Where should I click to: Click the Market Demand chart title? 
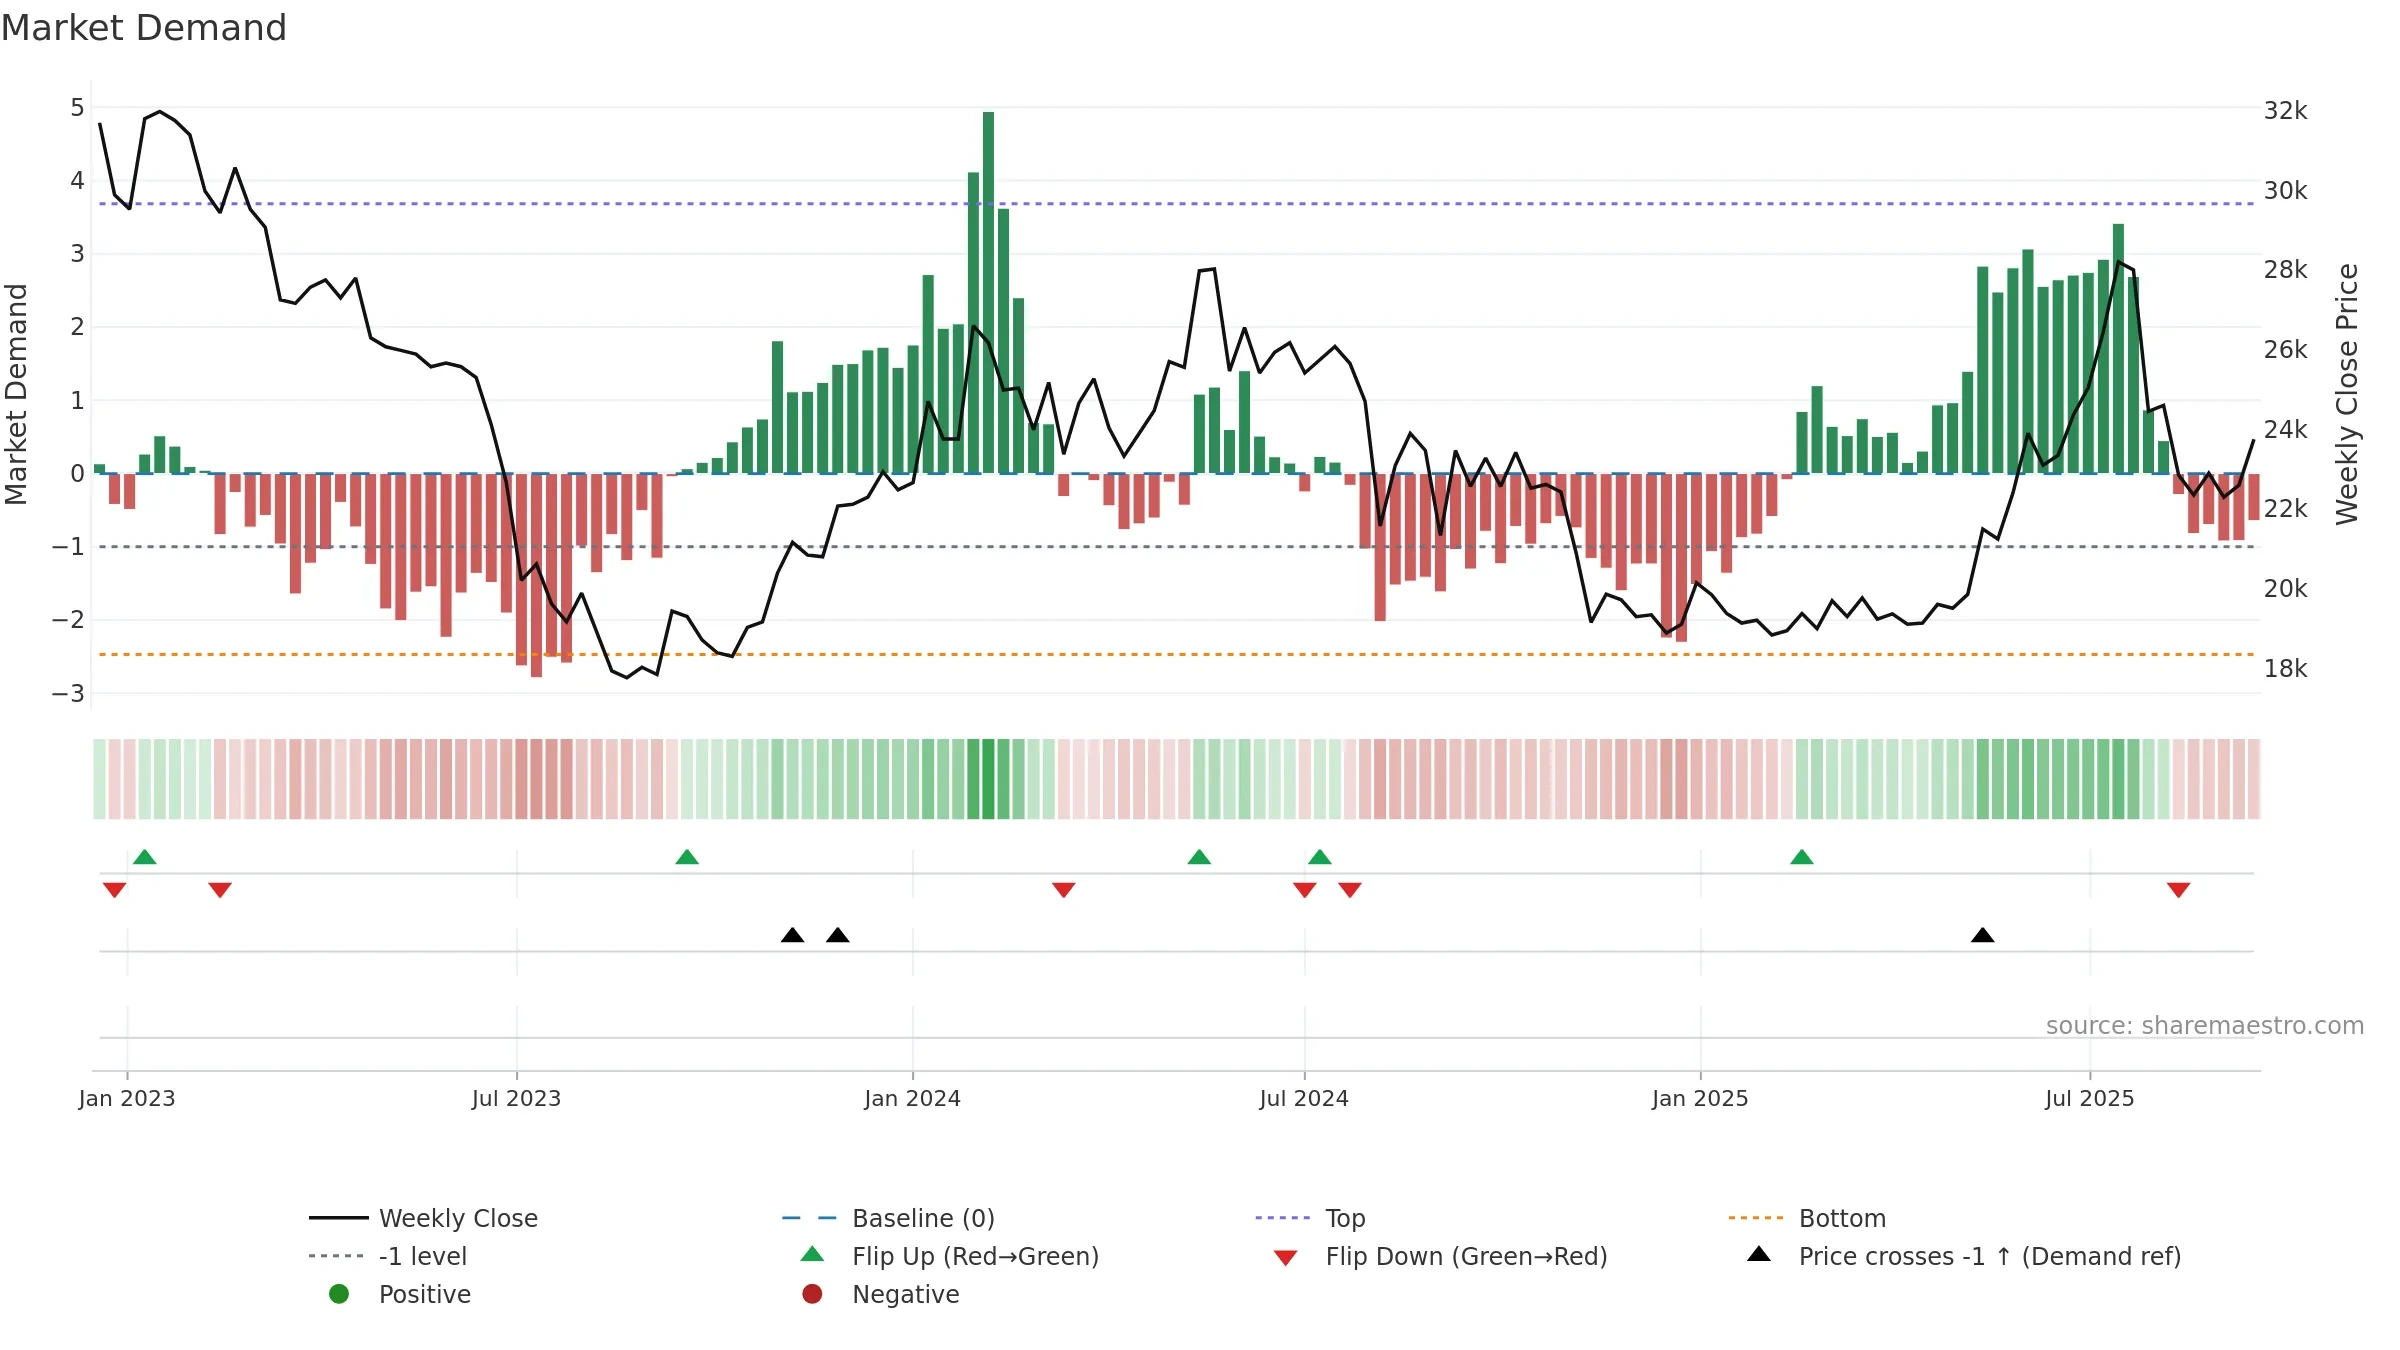144,28
